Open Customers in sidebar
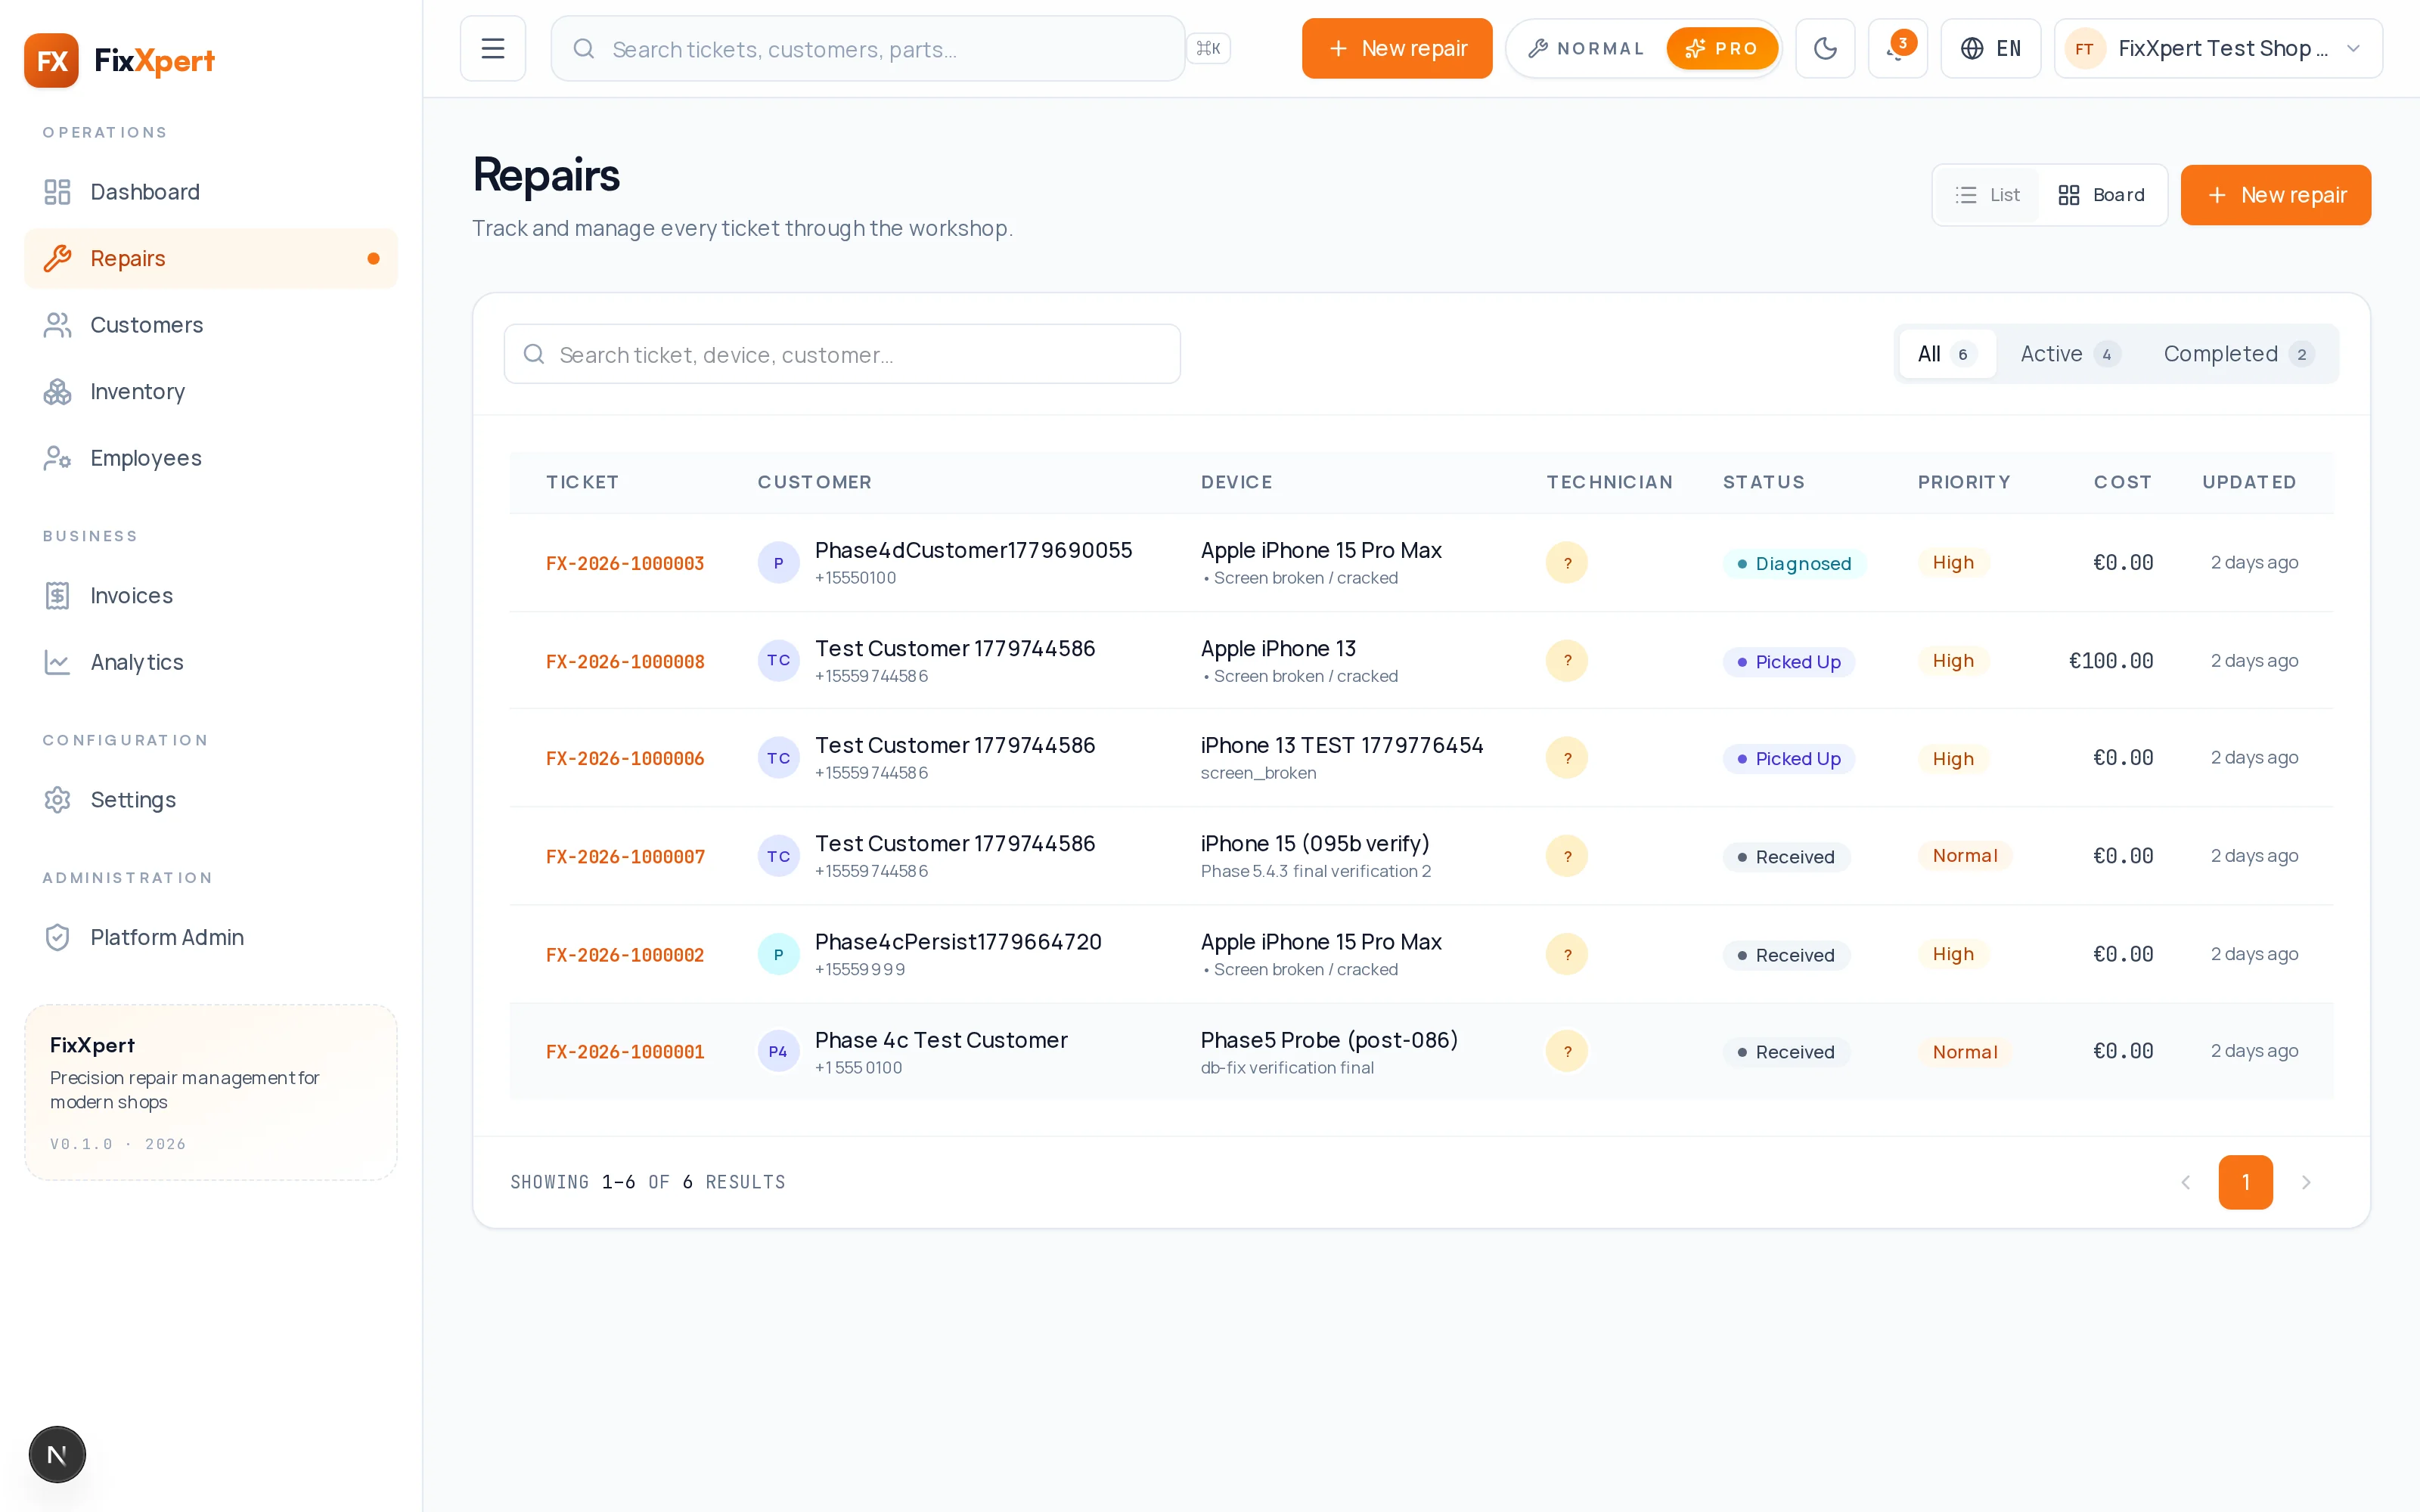The width and height of the screenshot is (2420, 1512). tap(211, 325)
